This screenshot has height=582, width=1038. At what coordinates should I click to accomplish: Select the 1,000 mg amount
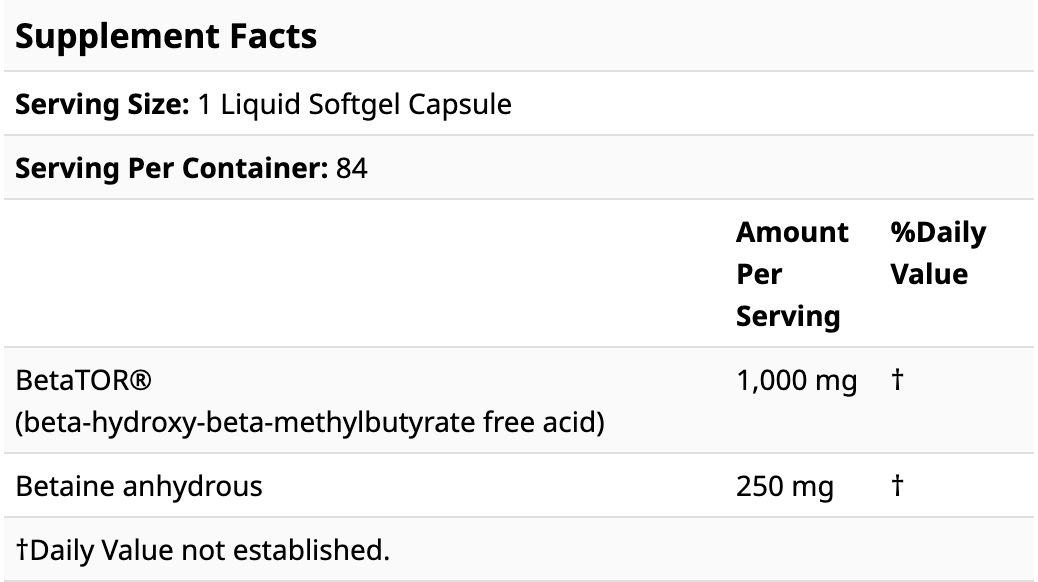click(796, 381)
